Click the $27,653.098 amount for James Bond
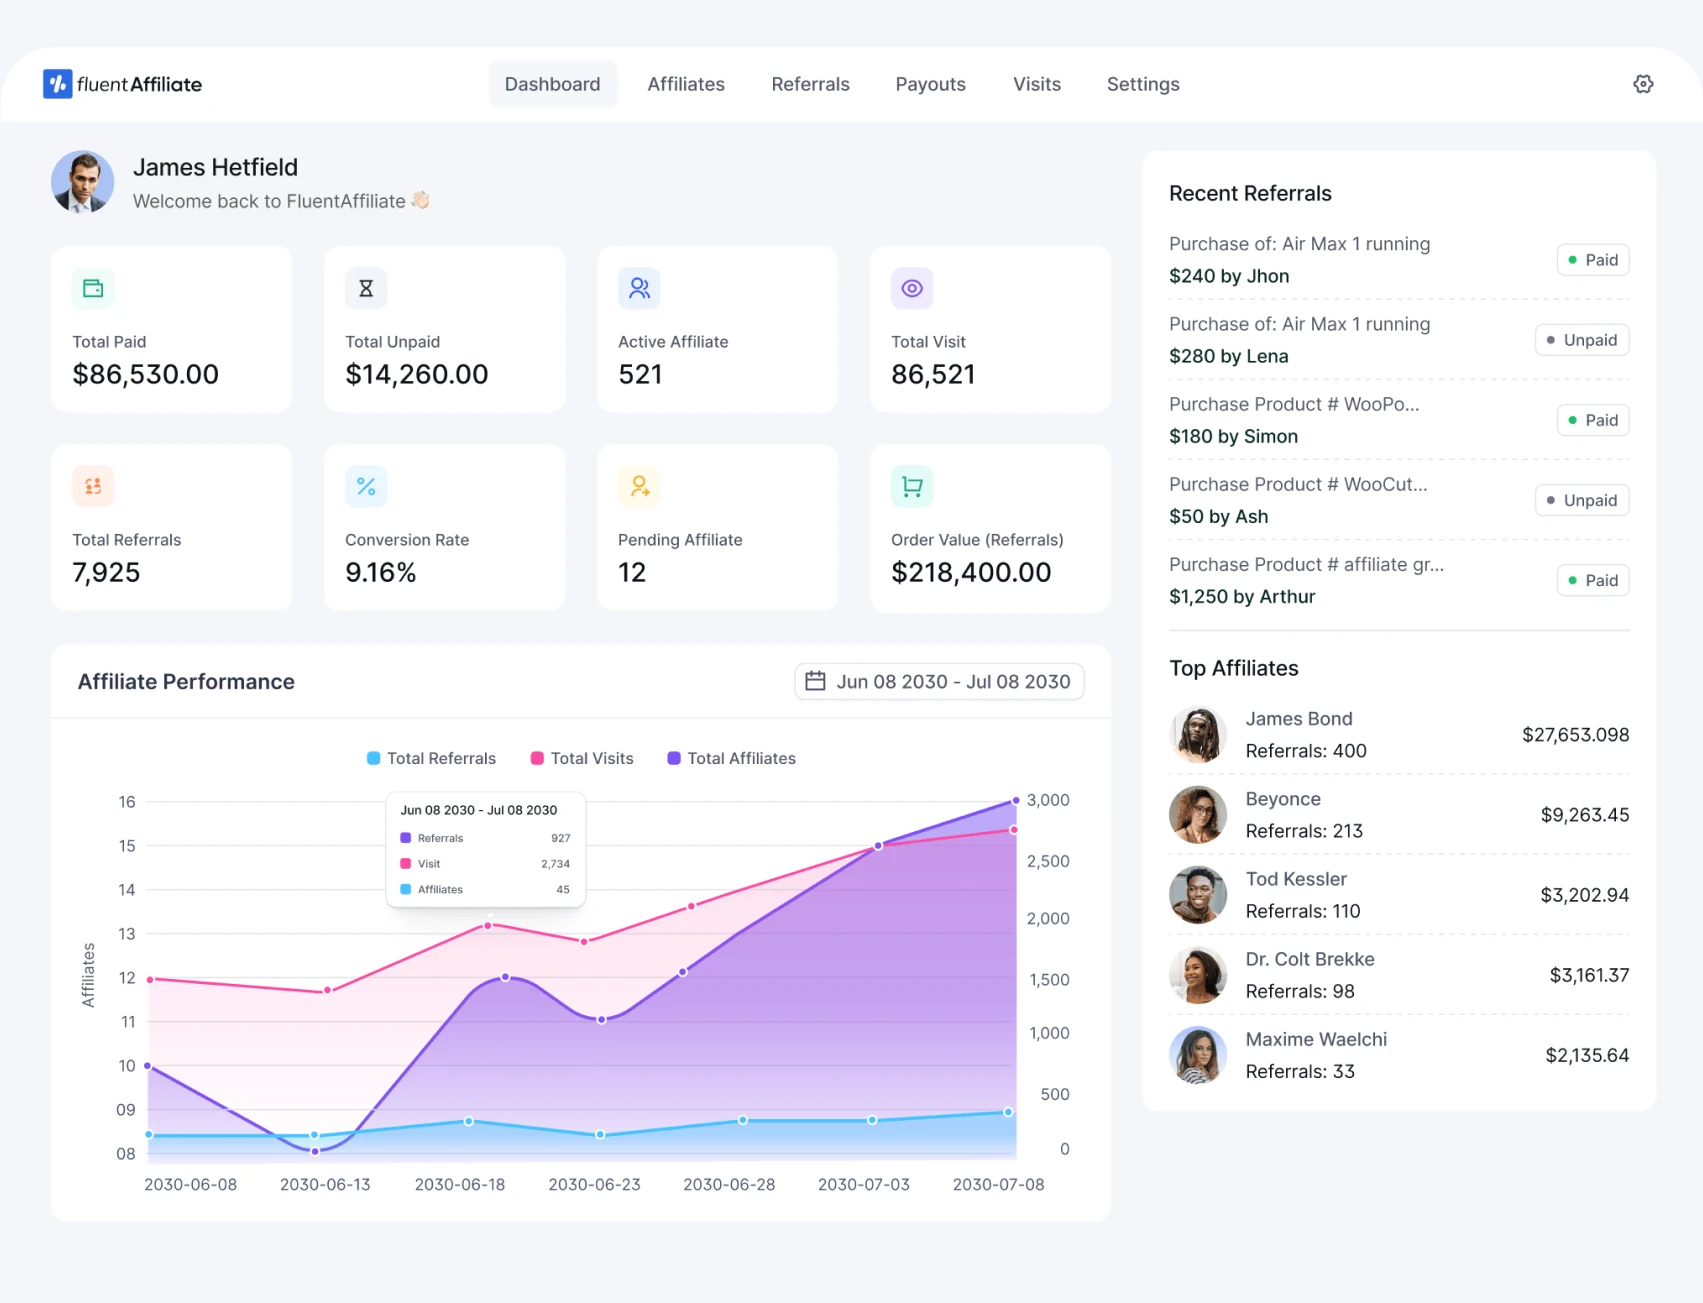This screenshot has height=1303, width=1703. click(x=1575, y=735)
